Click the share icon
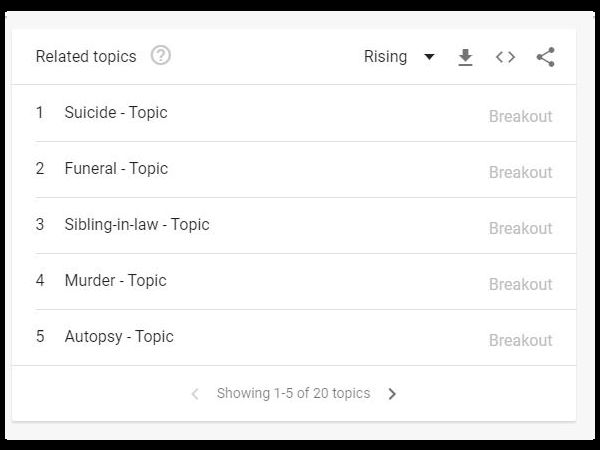The height and width of the screenshot is (450, 600). 545,57
